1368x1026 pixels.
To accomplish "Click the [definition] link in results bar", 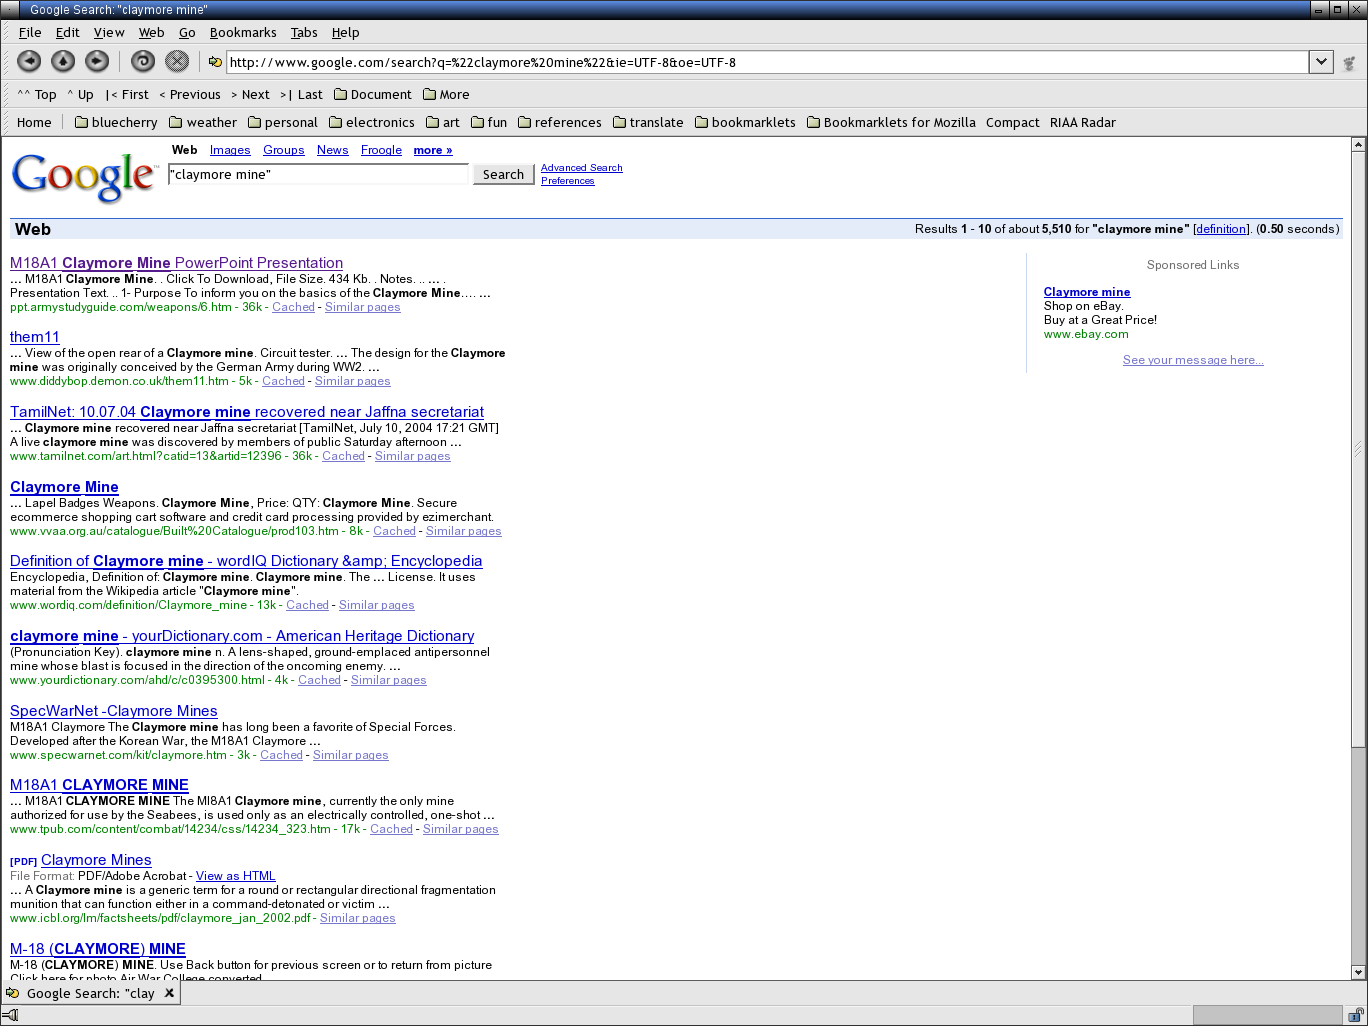I will pyautogui.click(x=1221, y=229).
